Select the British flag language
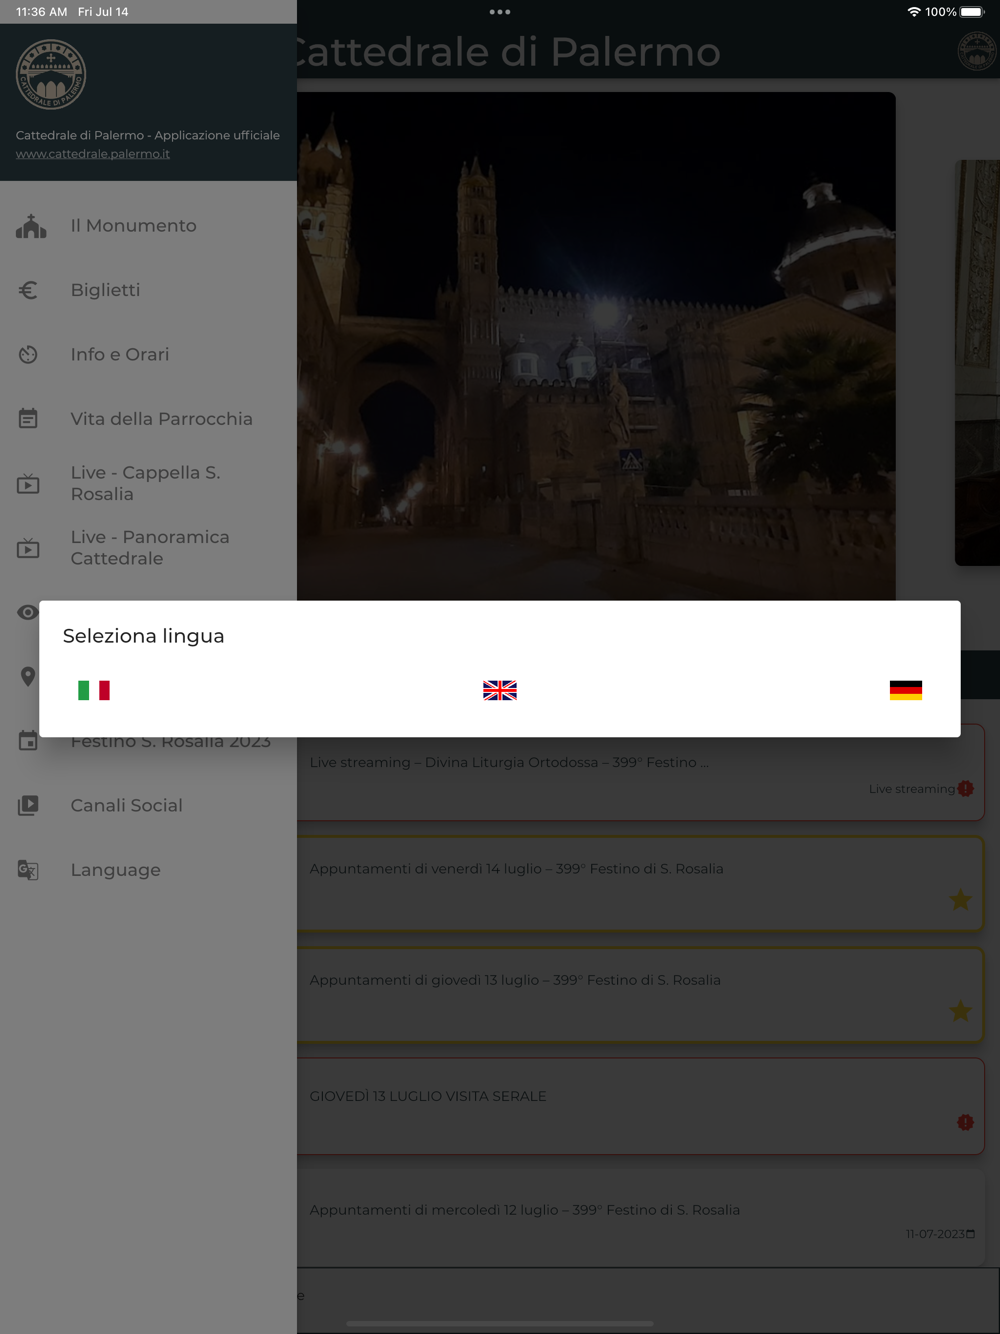 (x=500, y=690)
